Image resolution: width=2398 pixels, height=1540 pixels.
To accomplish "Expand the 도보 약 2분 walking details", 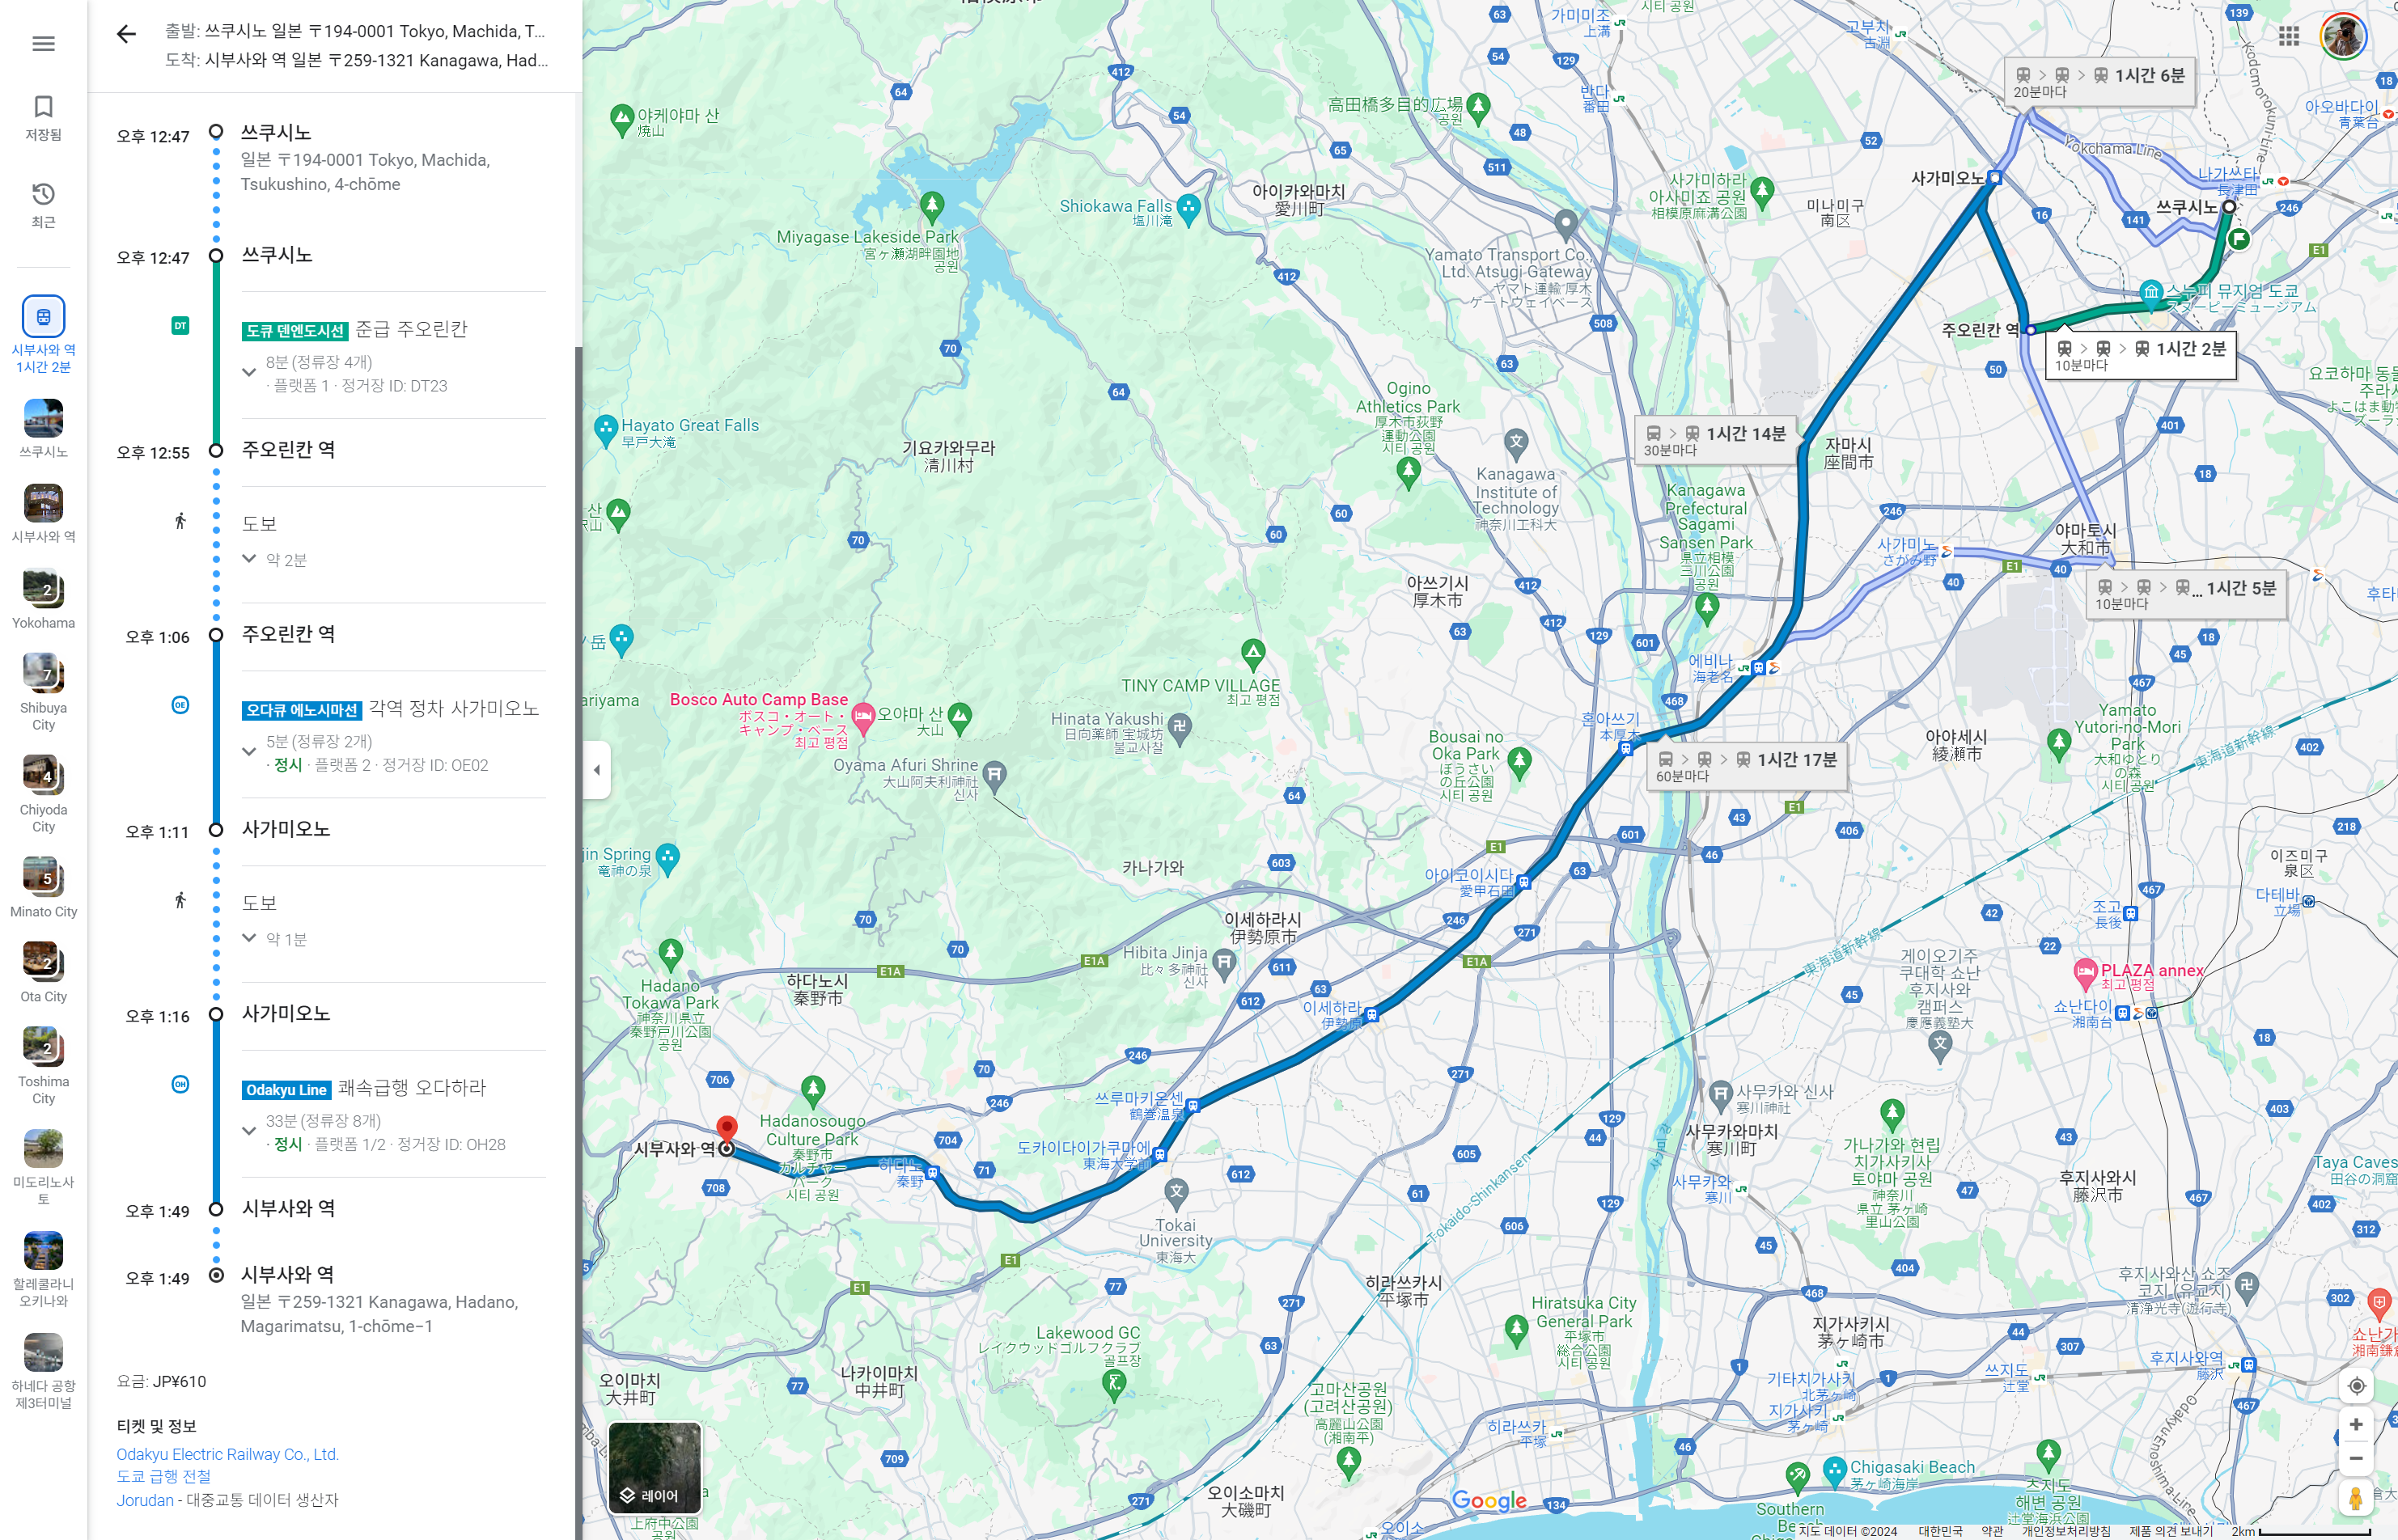I will point(249,559).
